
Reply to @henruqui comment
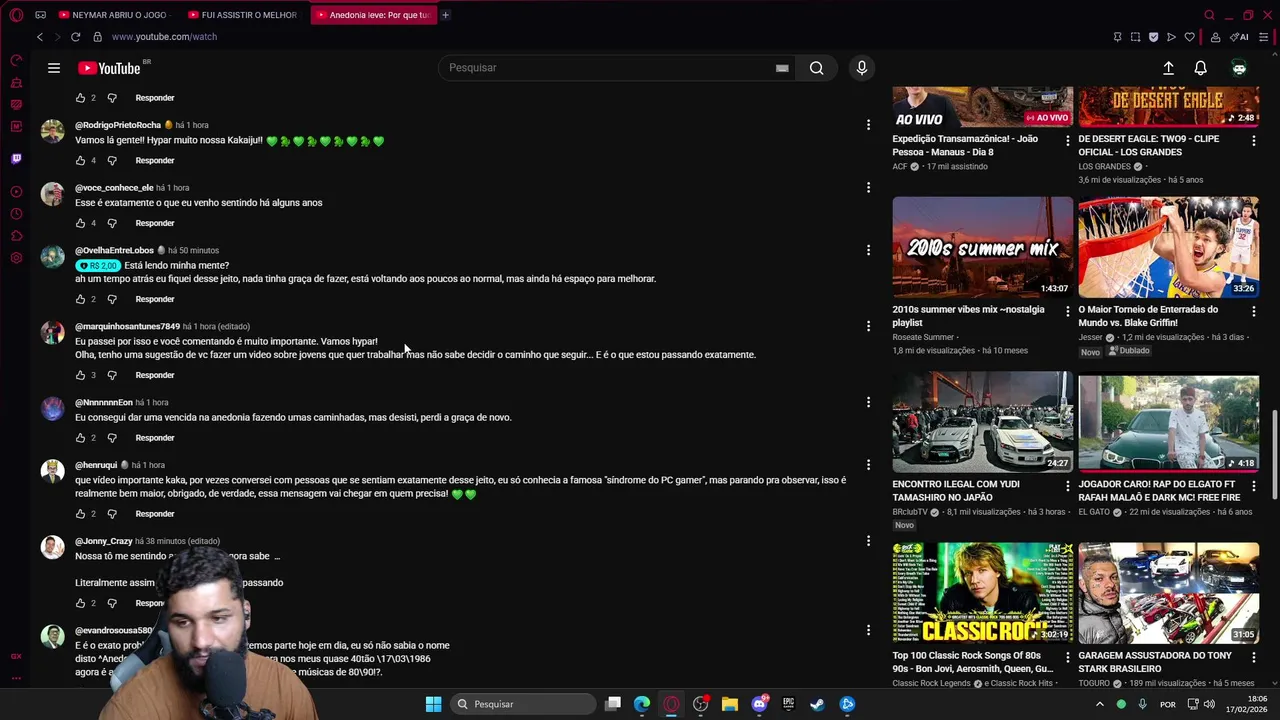click(155, 514)
